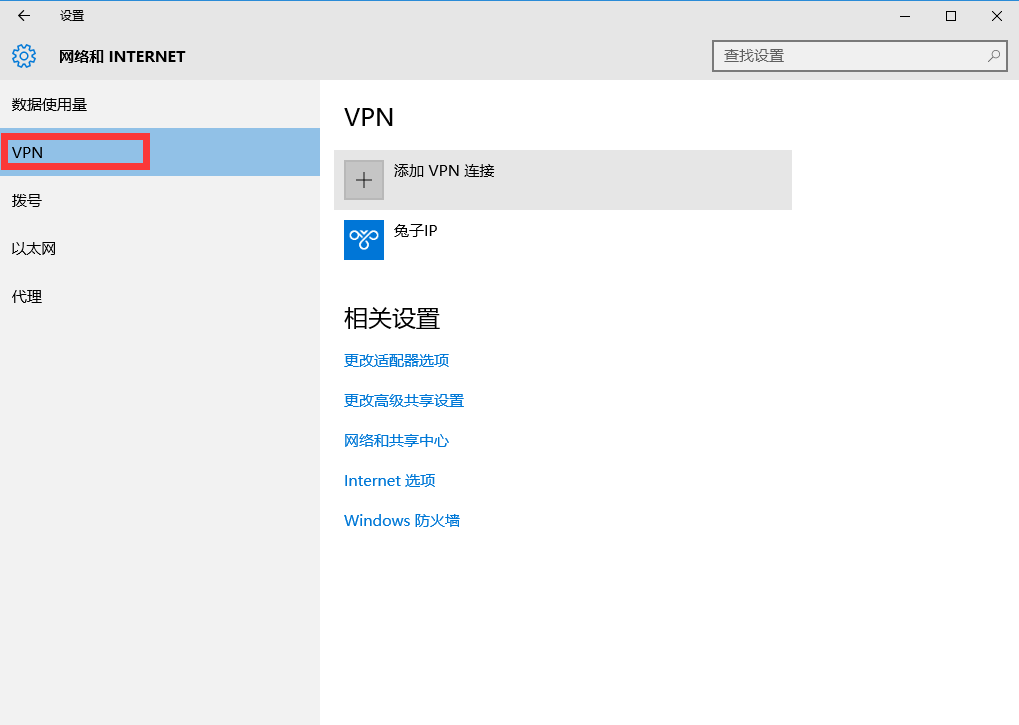Focus the 查找设置 search field
Viewport: 1019px width, 725px height.
[850, 56]
